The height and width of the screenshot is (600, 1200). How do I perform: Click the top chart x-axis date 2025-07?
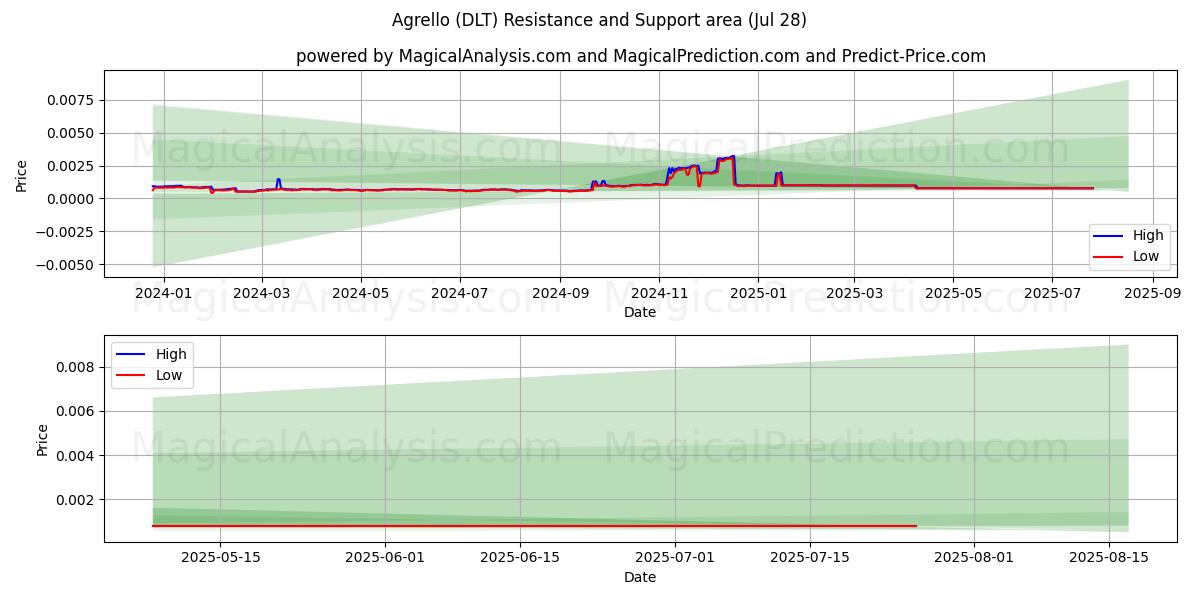(x=1051, y=293)
